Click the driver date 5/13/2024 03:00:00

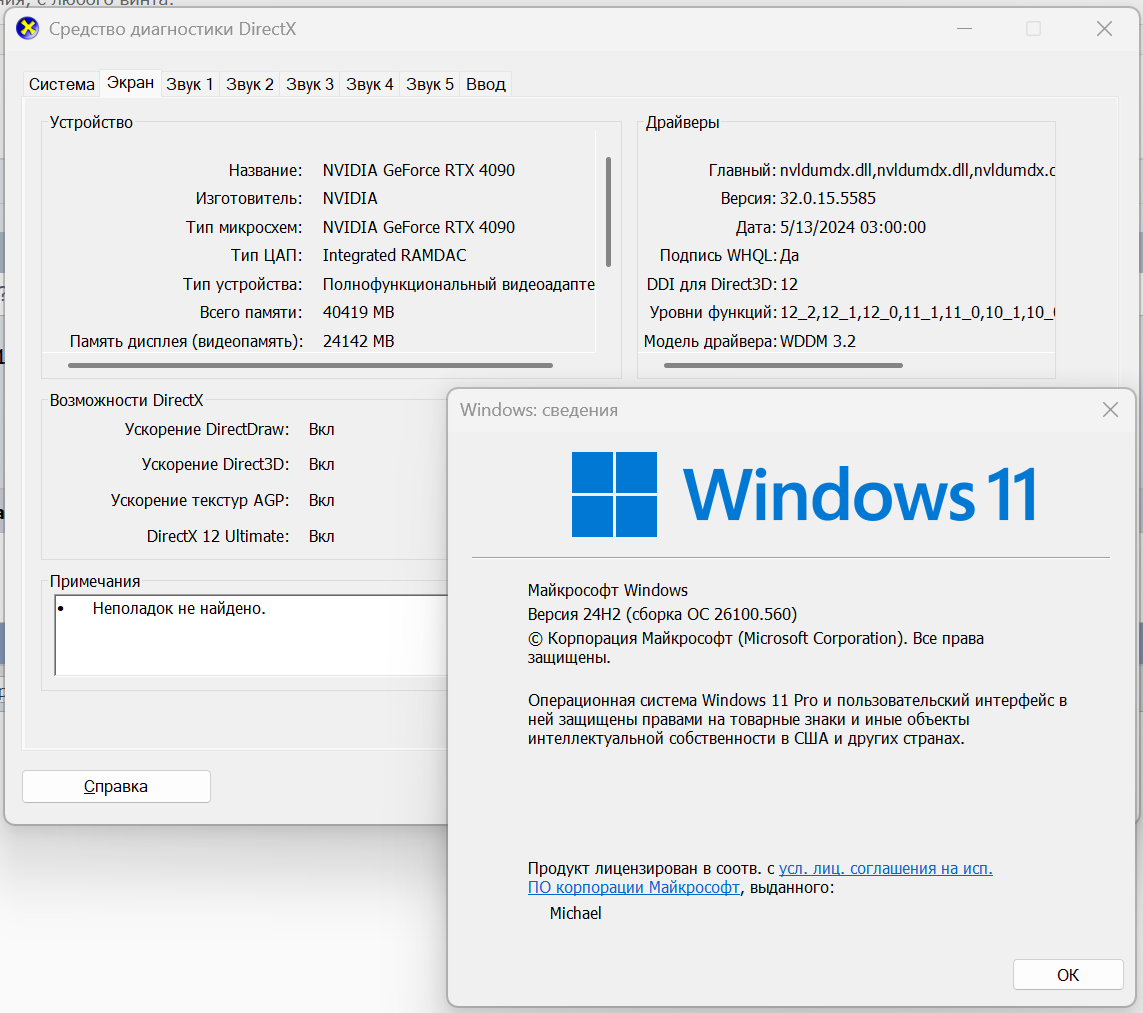pos(853,227)
